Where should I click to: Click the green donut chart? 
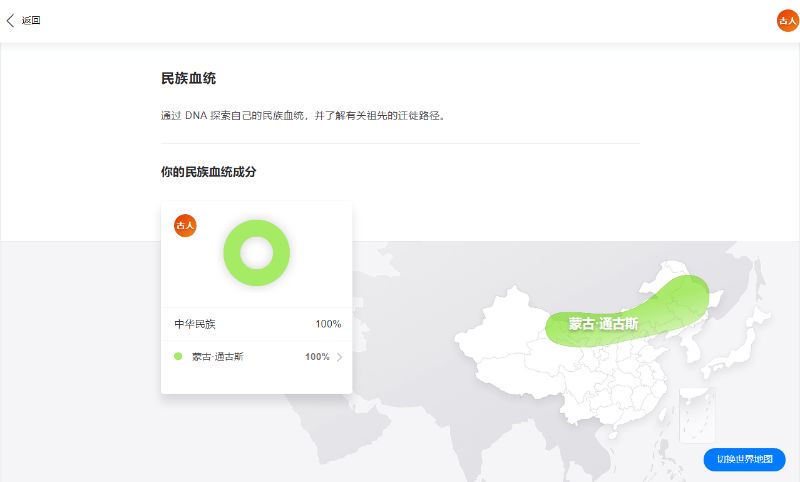point(257,253)
